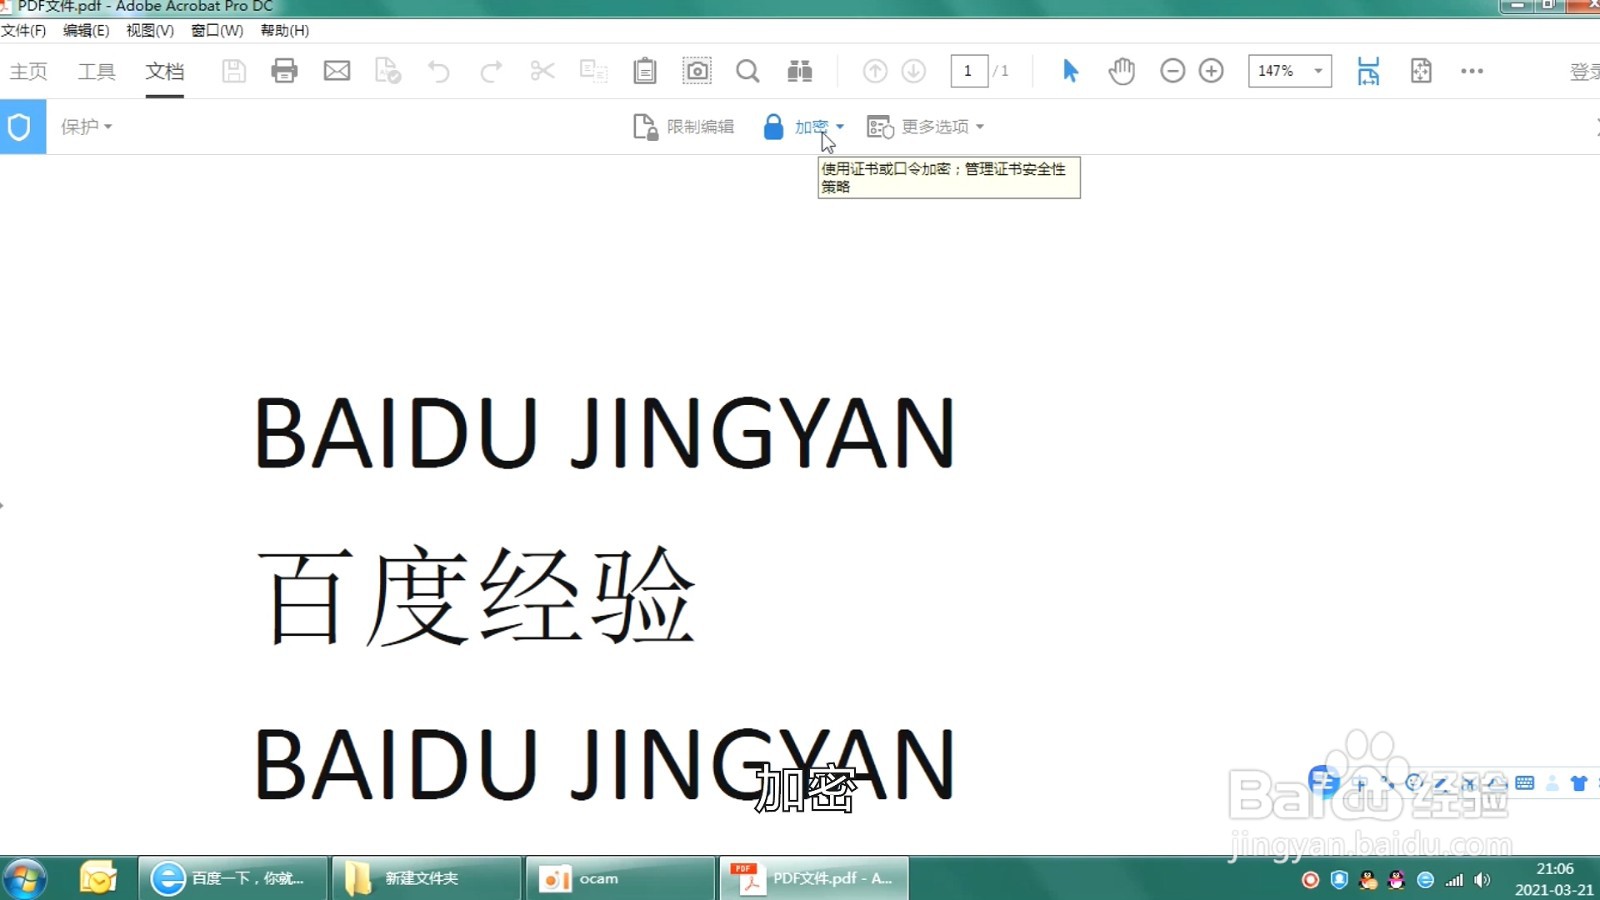Click the 限制编辑 button
Screen dimensions: 1600x900
[x=684, y=127]
